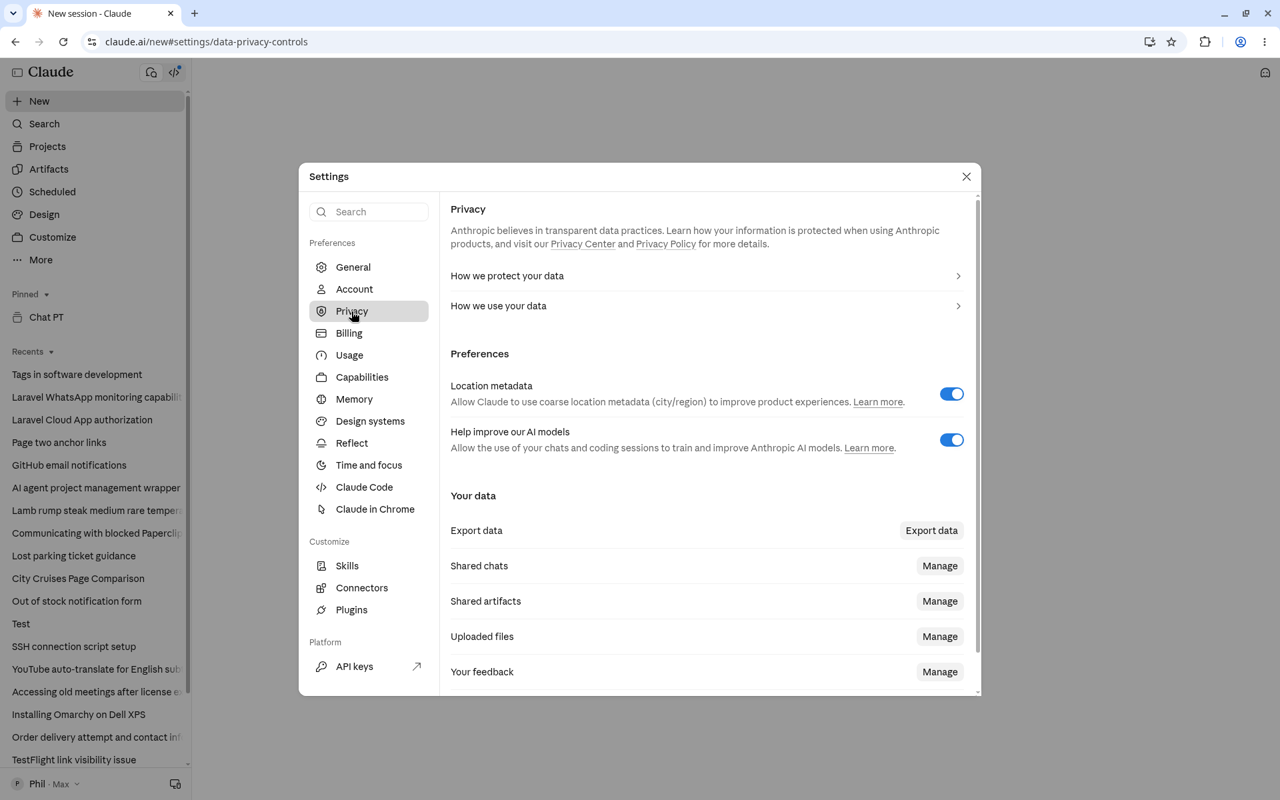The height and width of the screenshot is (800, 1280).
Task: Manage Shared chats
Action: coord(940,566)
